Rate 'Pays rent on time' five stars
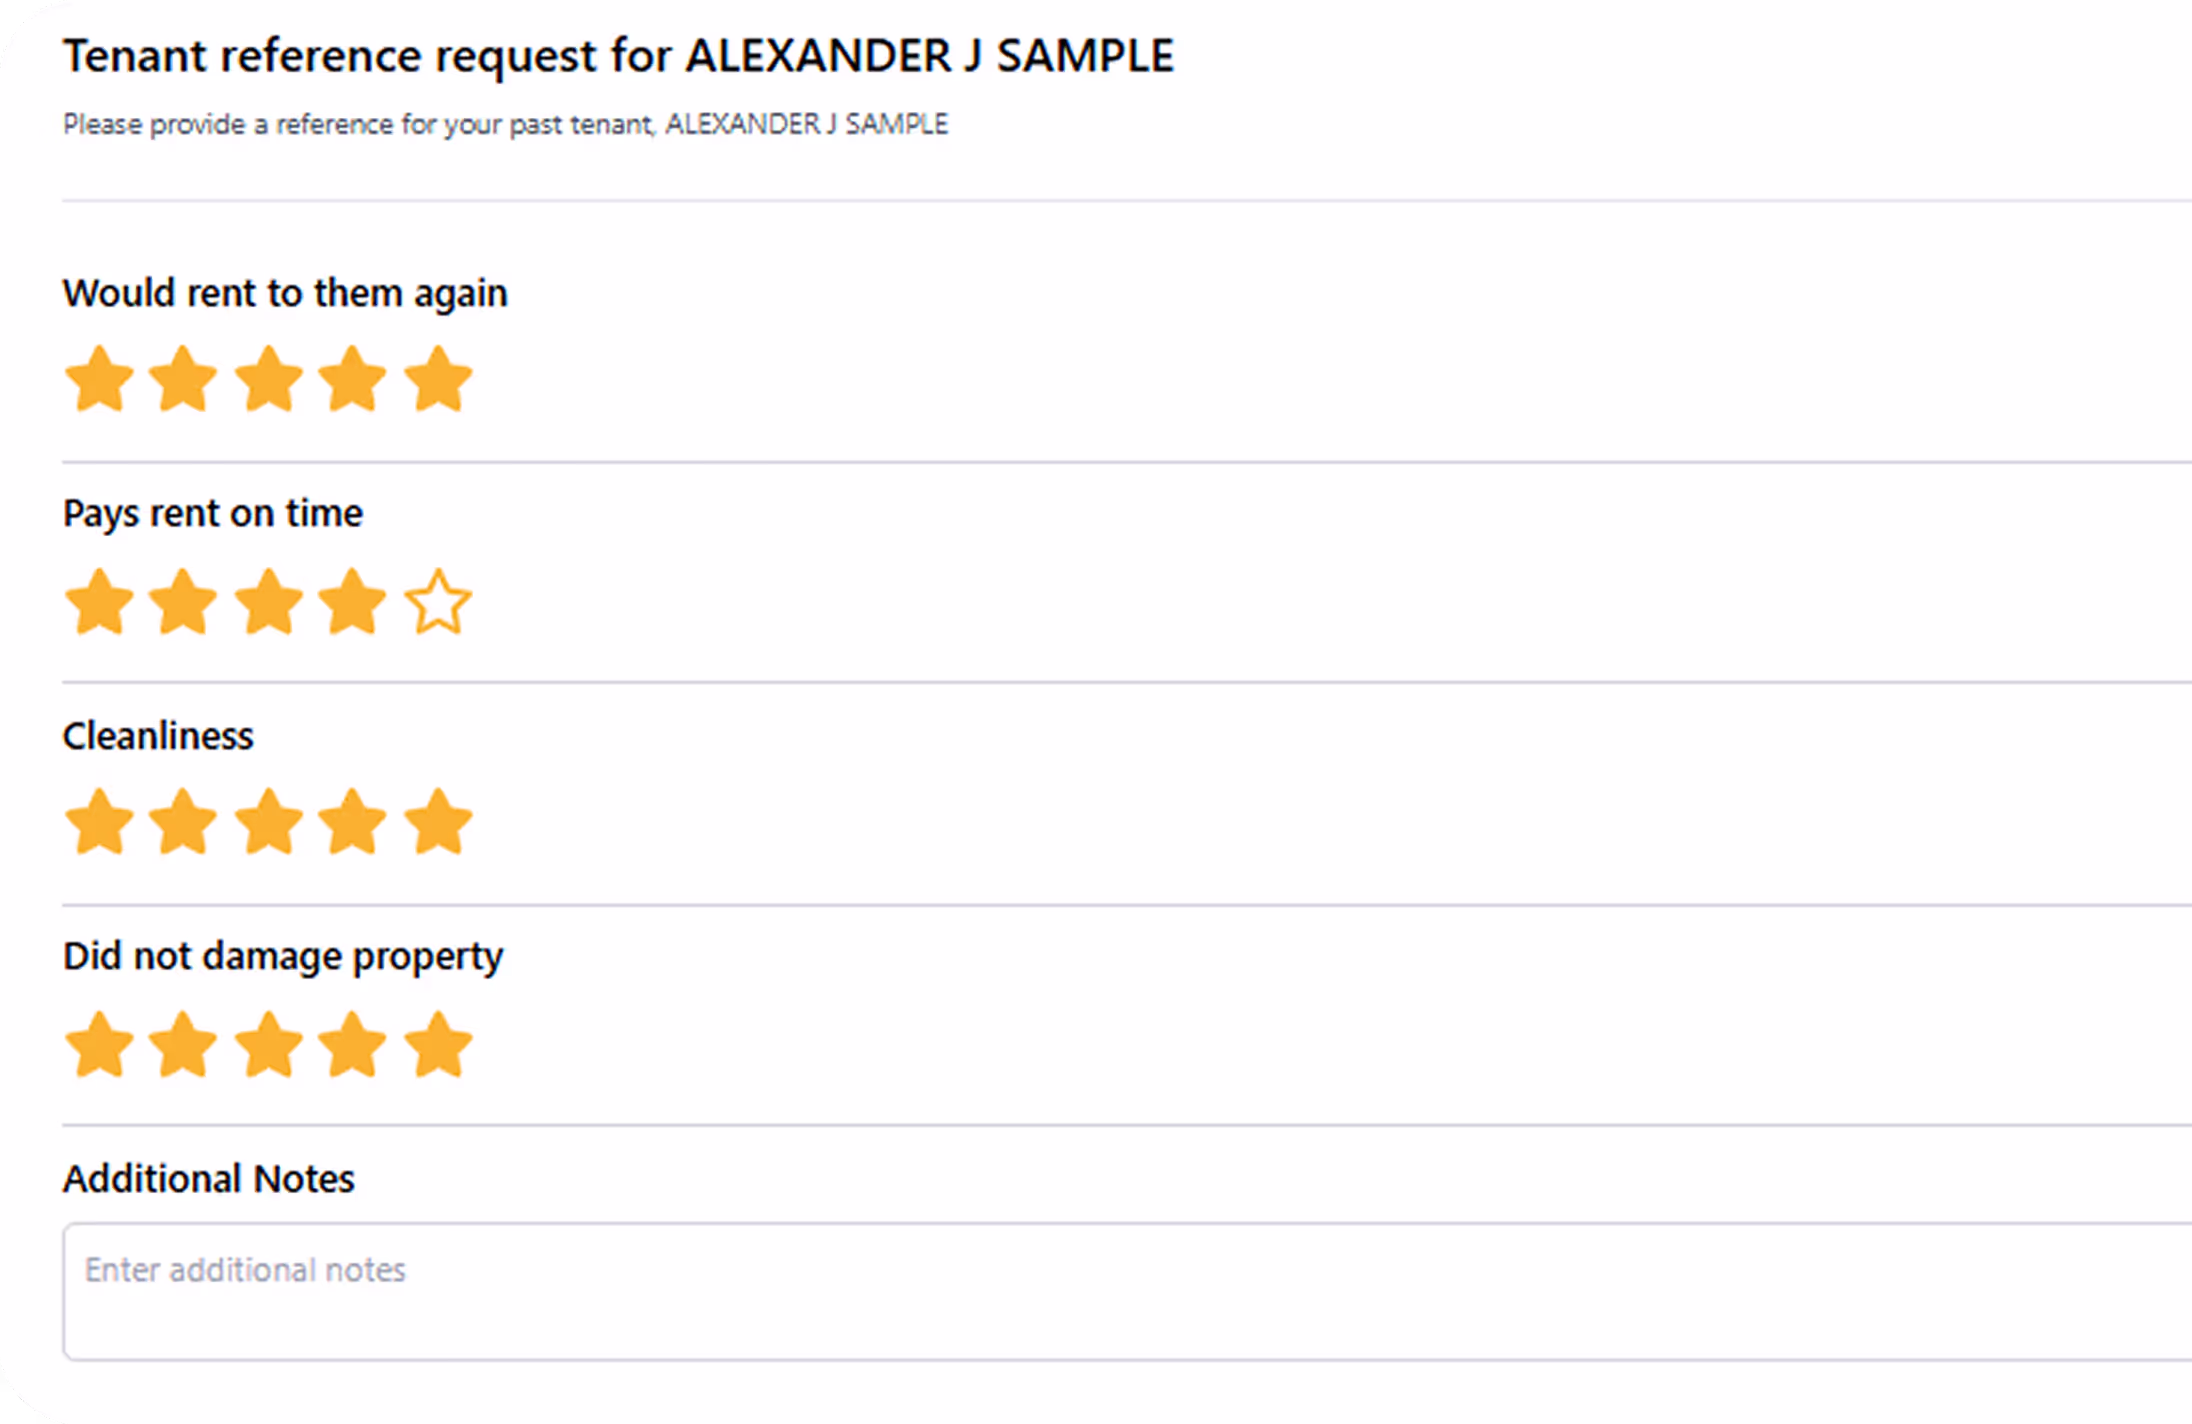The image size is (2192, 1424). coord(438,603)
